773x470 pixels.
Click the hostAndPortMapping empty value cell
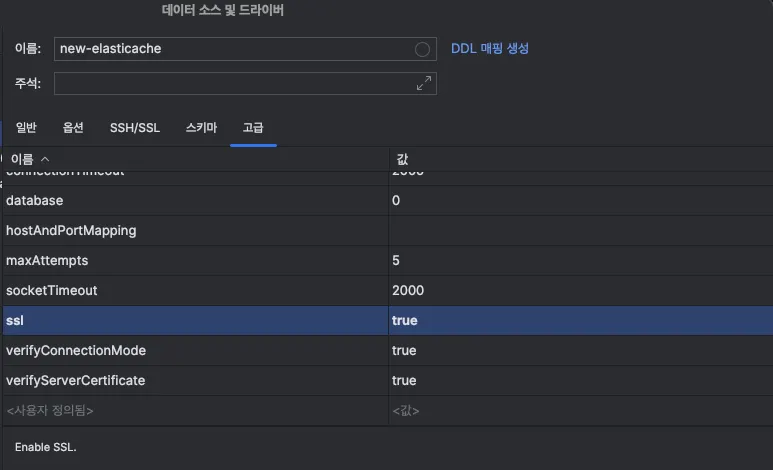[x=580, y=231]
